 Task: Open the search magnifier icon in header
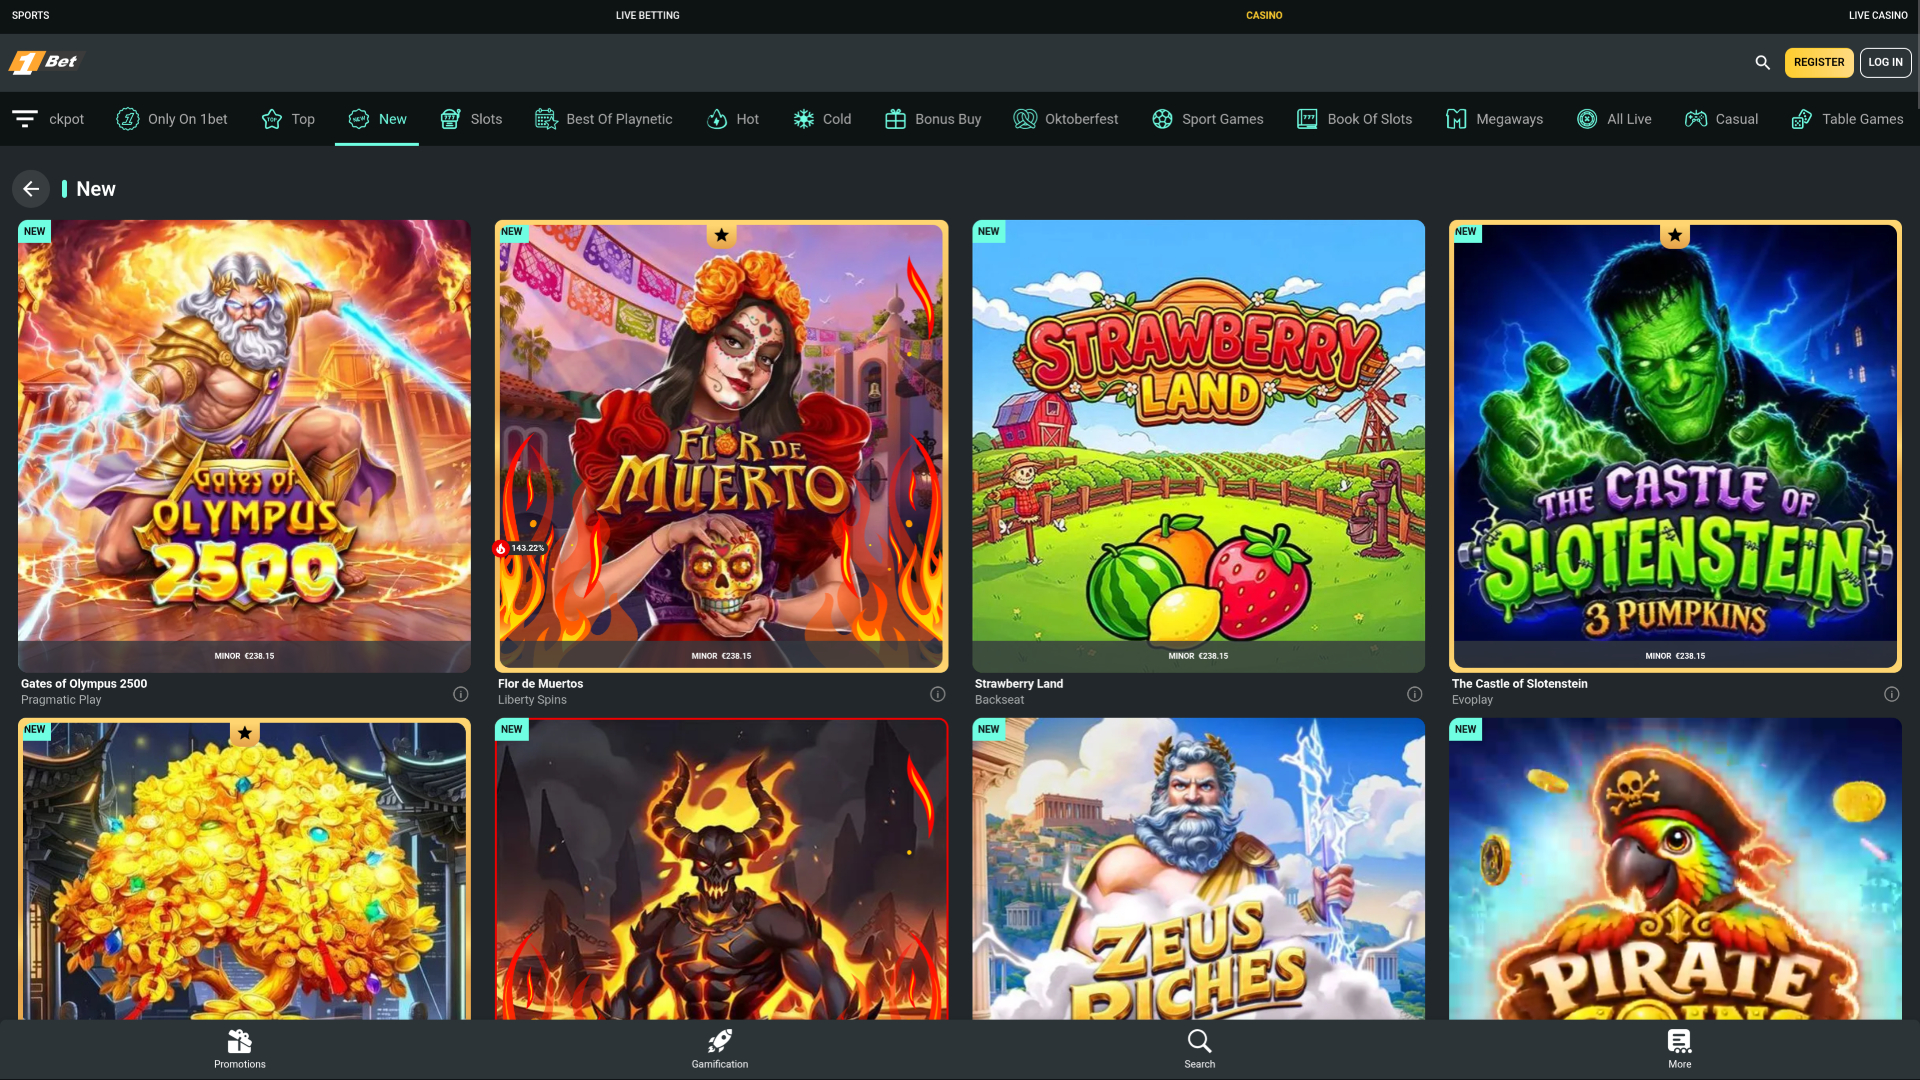(x=1762, y=62)
